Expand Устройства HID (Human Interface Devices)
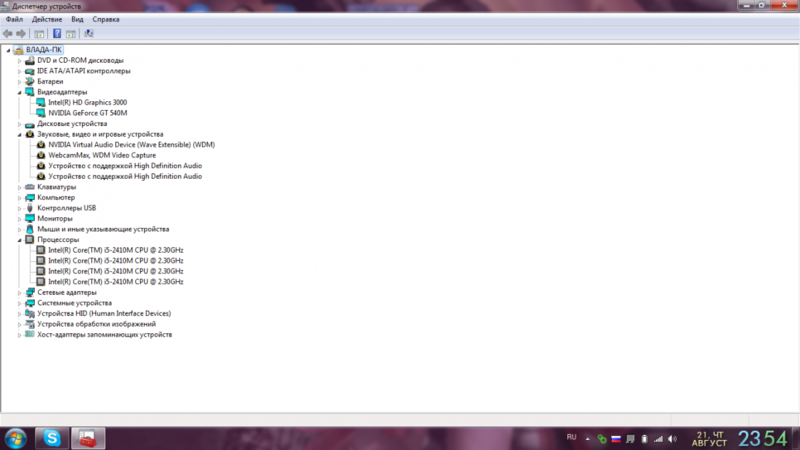The width and height of the screenshot is (800, 450). pos(19,314)
